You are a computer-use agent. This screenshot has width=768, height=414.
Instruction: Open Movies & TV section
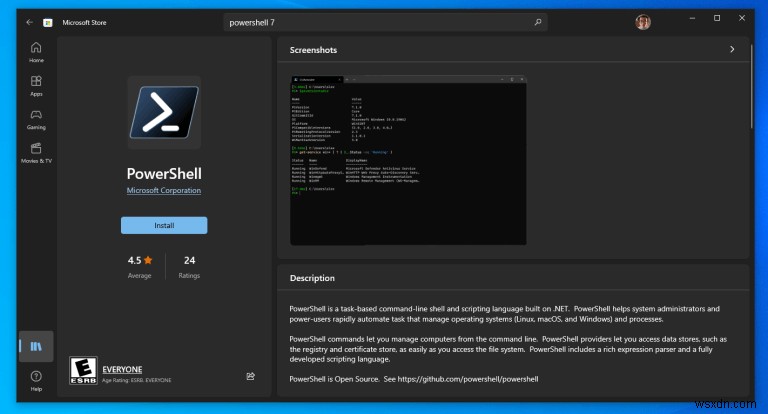coord(36,153)
